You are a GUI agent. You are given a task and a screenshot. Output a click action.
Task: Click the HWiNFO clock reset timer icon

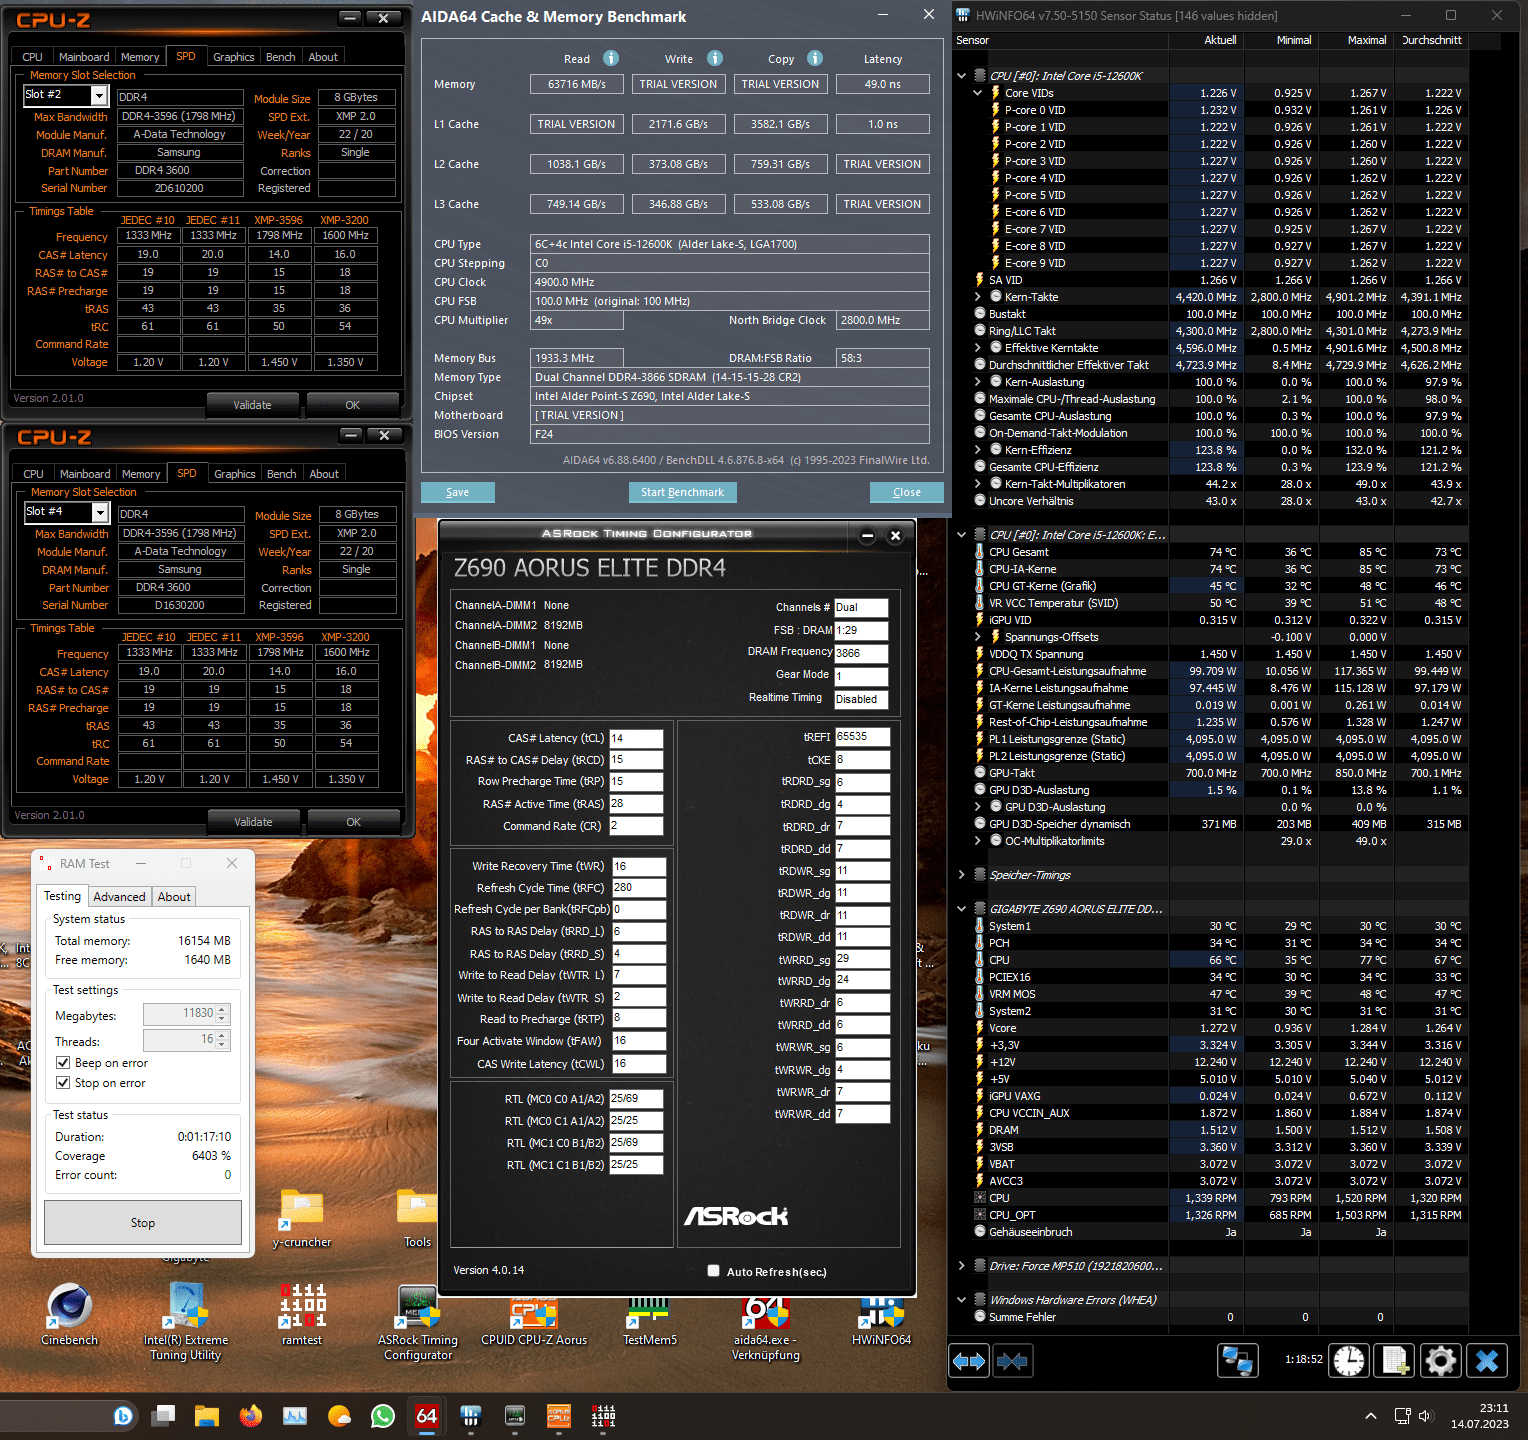pos(1349,1361)
